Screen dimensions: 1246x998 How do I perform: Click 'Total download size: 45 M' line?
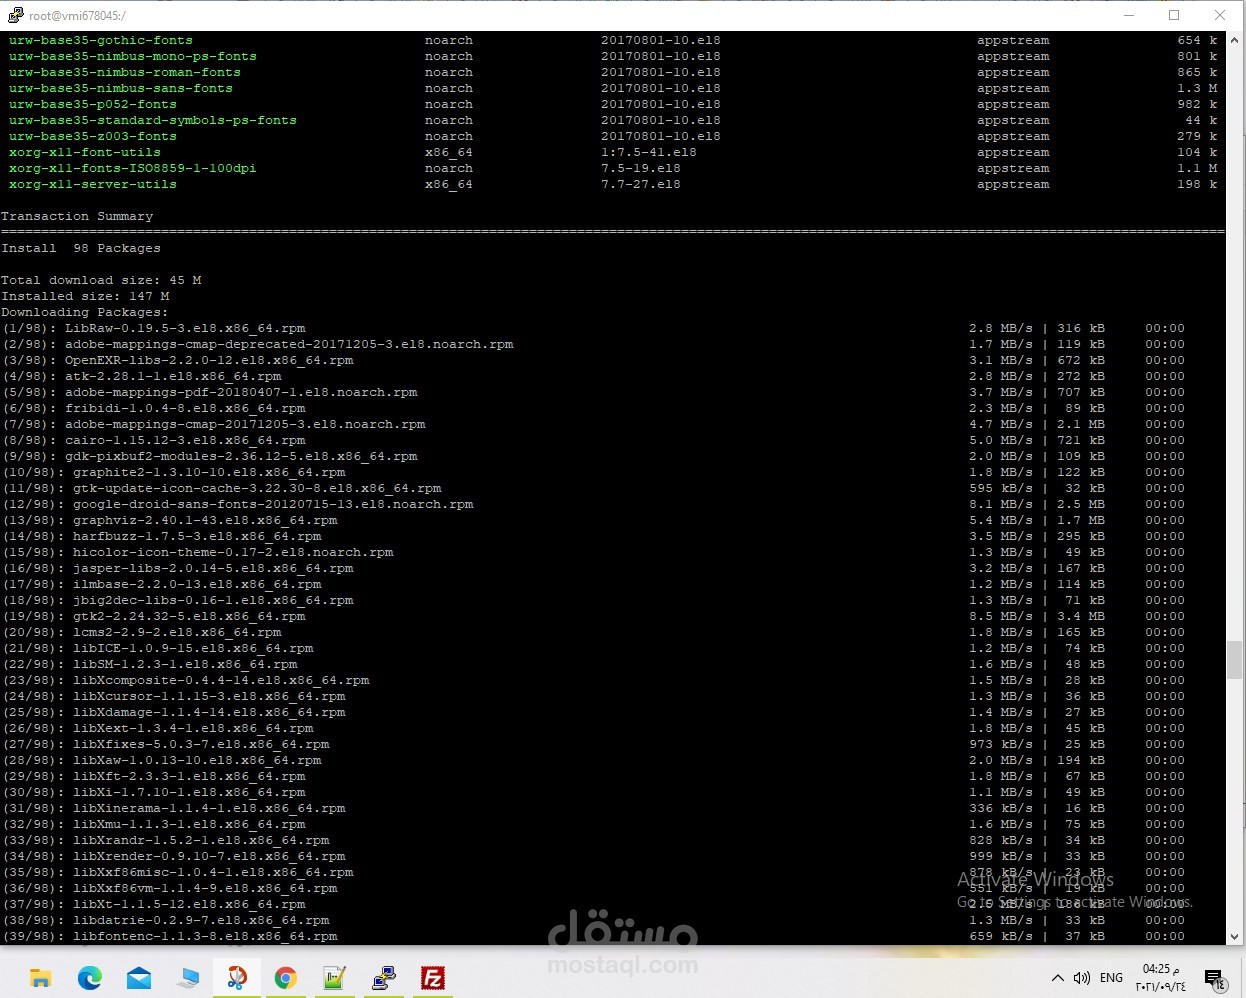click(x=101, y=281)
